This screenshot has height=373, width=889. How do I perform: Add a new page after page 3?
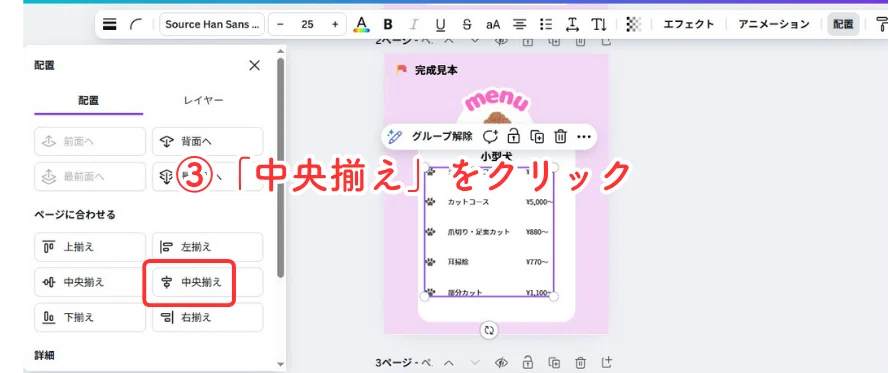pyautogui.click(x=607, y=362)
